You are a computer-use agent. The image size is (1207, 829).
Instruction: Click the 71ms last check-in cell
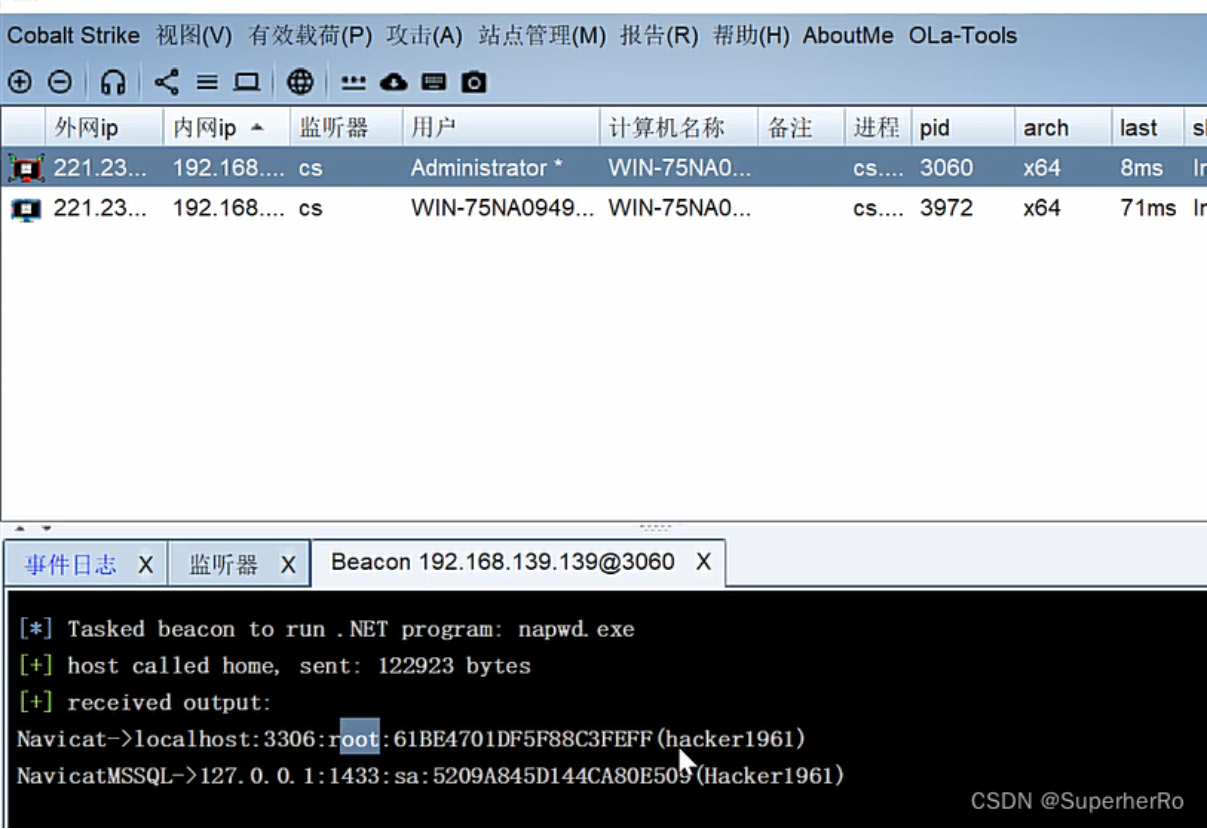(x=1148, y=209)
